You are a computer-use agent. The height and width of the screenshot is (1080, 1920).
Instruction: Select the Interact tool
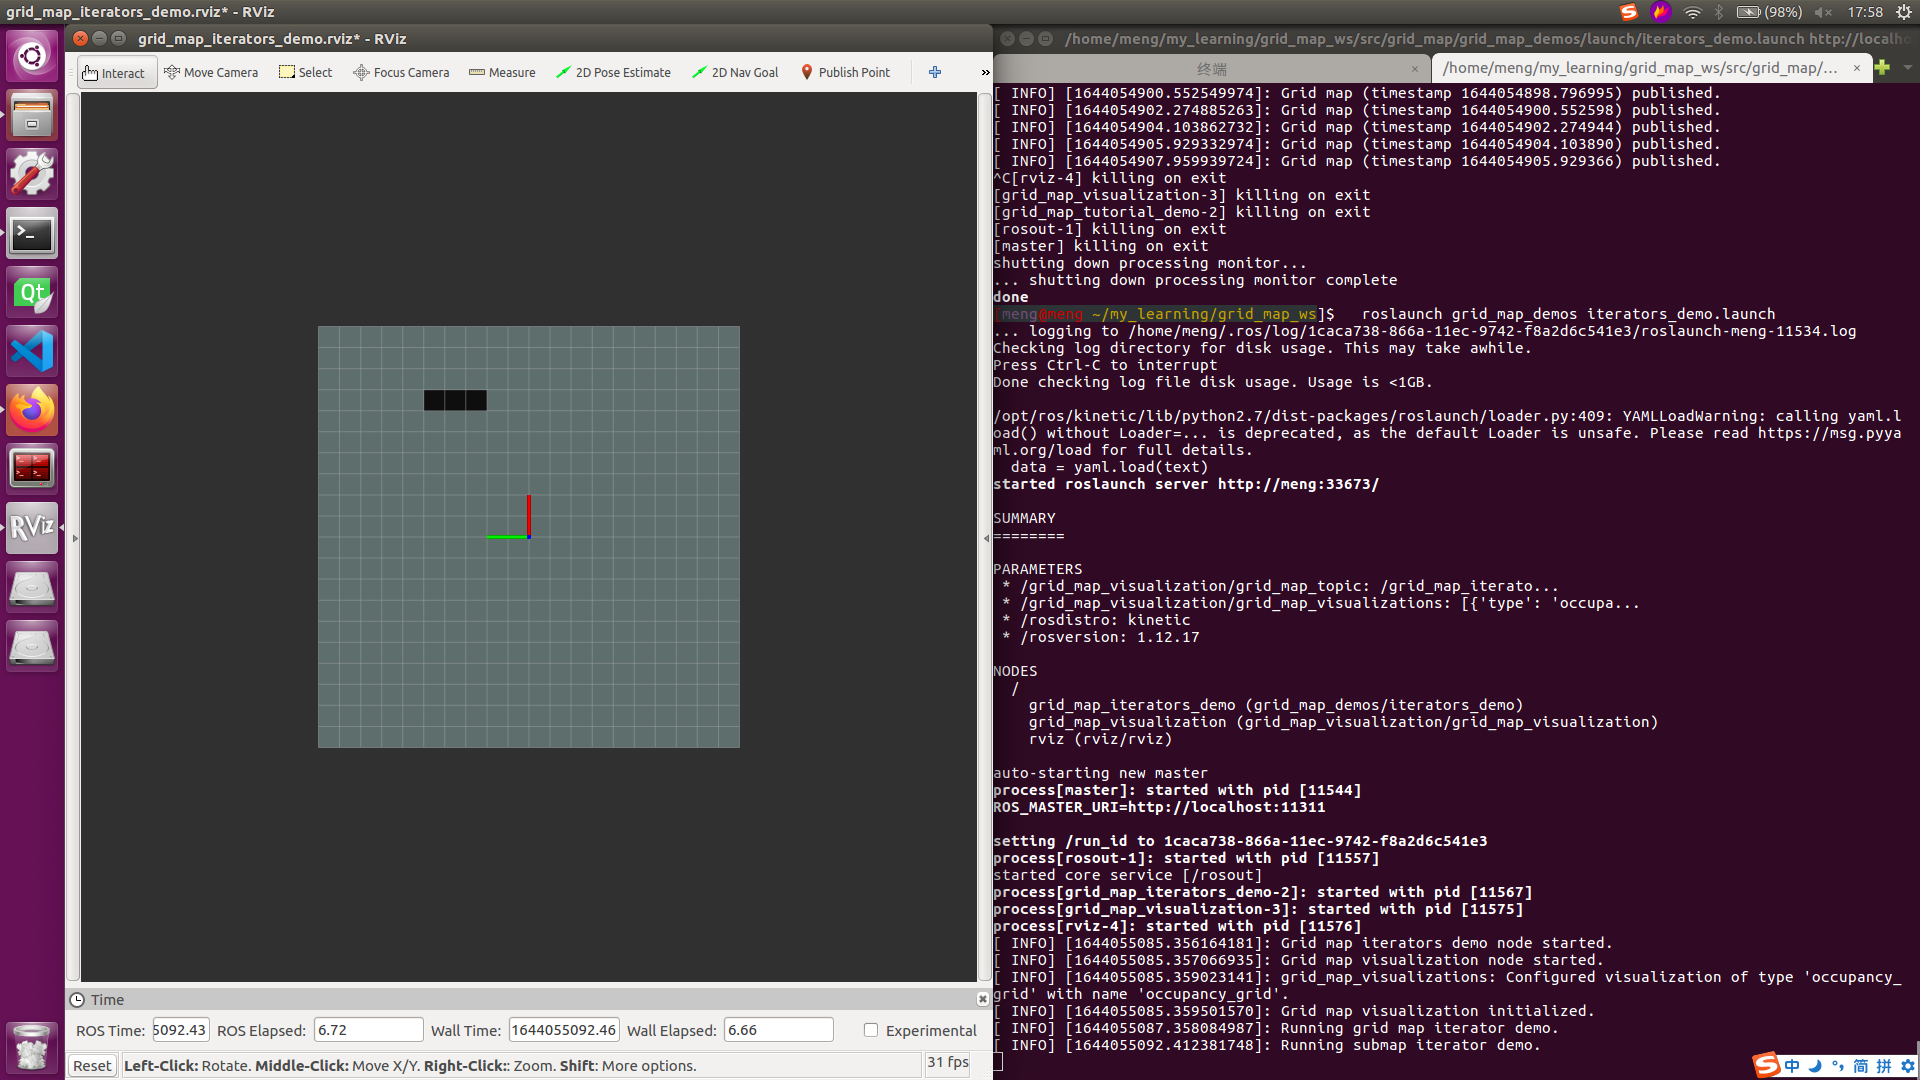click(x=116, y=73)
